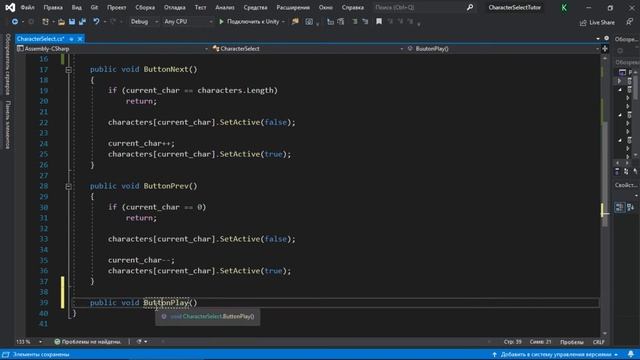Click the Save All icon

[x=82, y=22]
